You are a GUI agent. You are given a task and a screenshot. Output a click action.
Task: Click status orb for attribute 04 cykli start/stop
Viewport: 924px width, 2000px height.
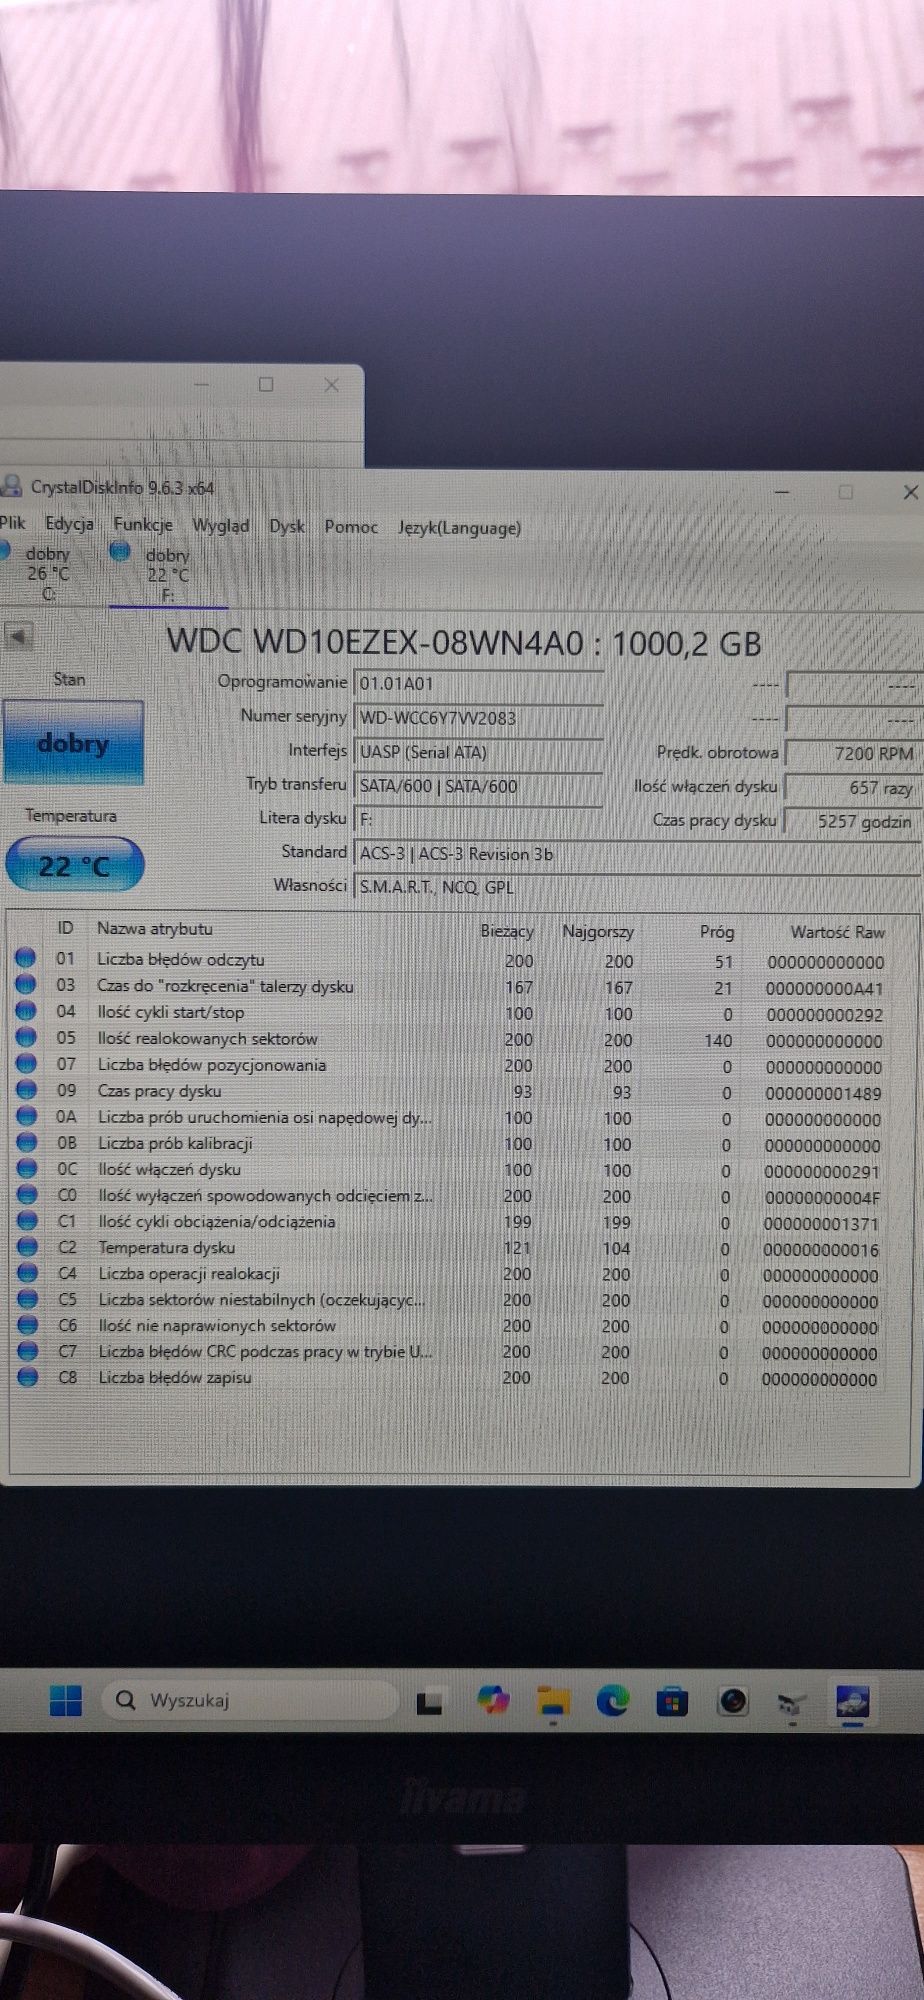click(x=26, y=1011)
